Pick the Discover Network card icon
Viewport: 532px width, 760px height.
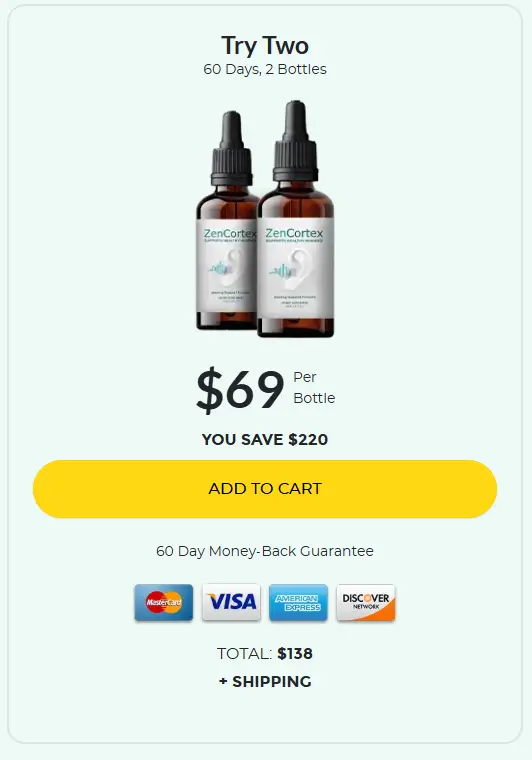click(x=366, y=602)
